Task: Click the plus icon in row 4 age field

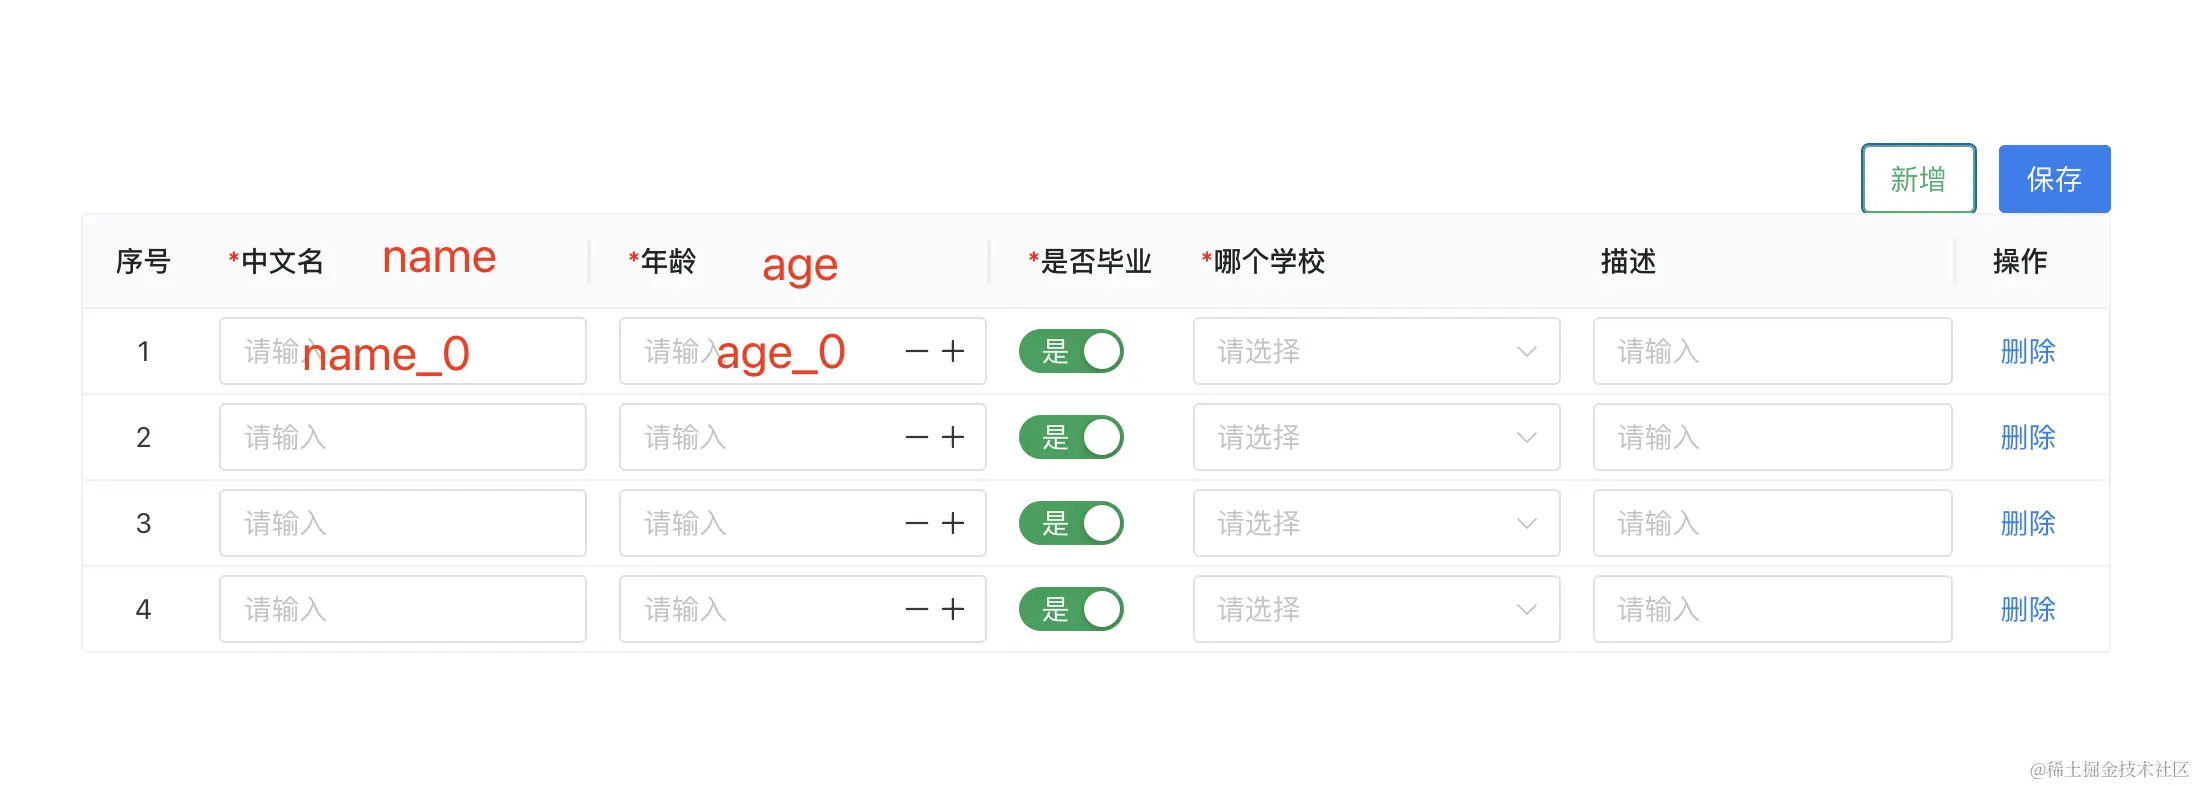Action: point(953,609)
